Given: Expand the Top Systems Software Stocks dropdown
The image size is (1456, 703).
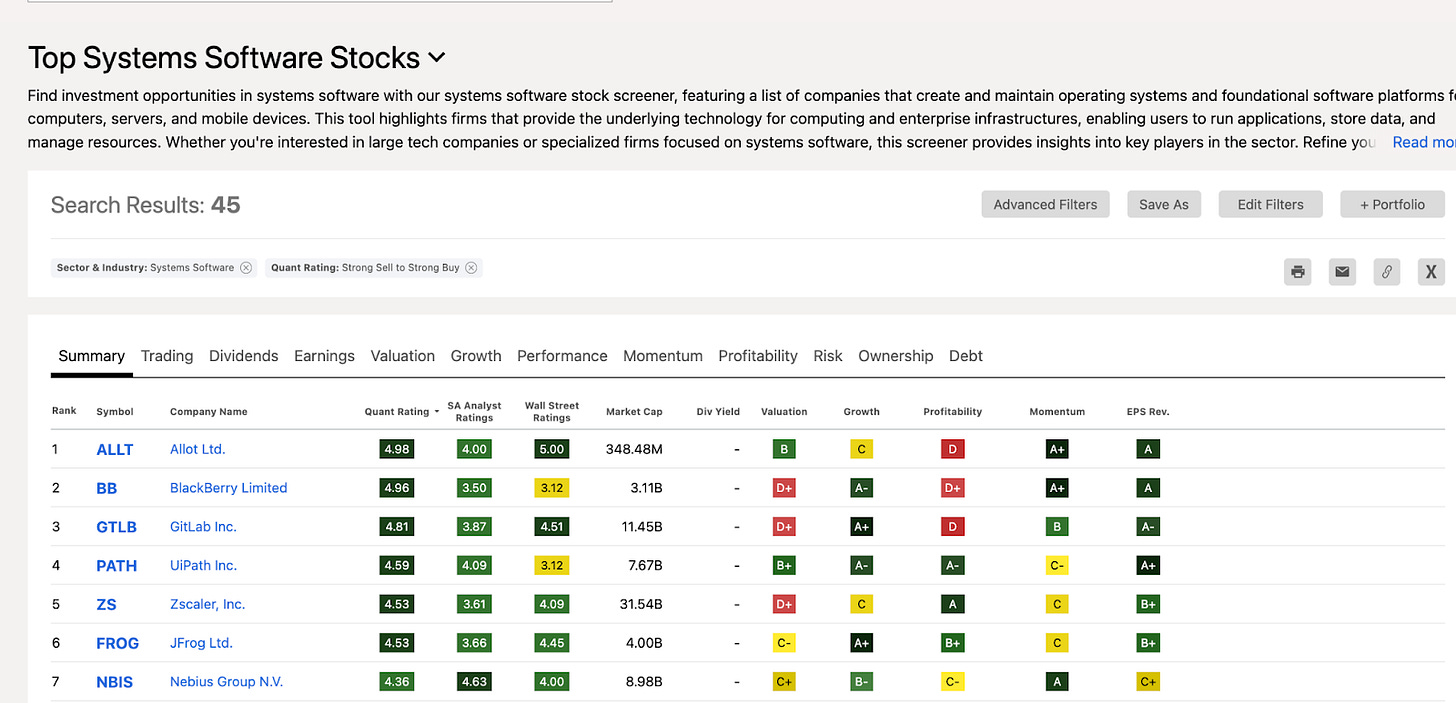Looking at the screenshot, I should pos(437,58).
